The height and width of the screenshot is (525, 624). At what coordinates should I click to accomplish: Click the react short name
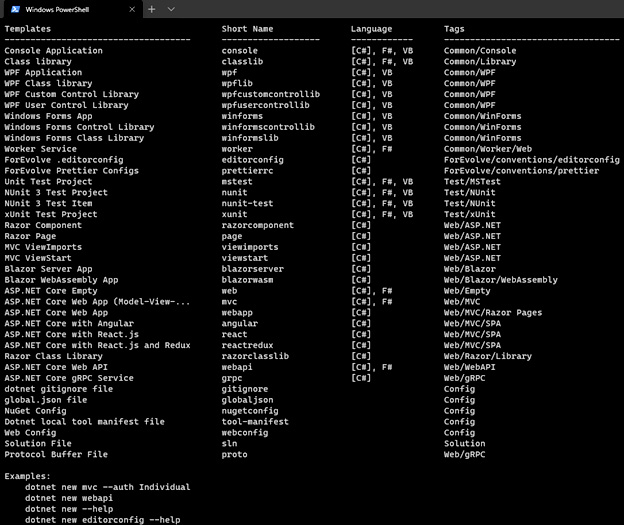234,334
